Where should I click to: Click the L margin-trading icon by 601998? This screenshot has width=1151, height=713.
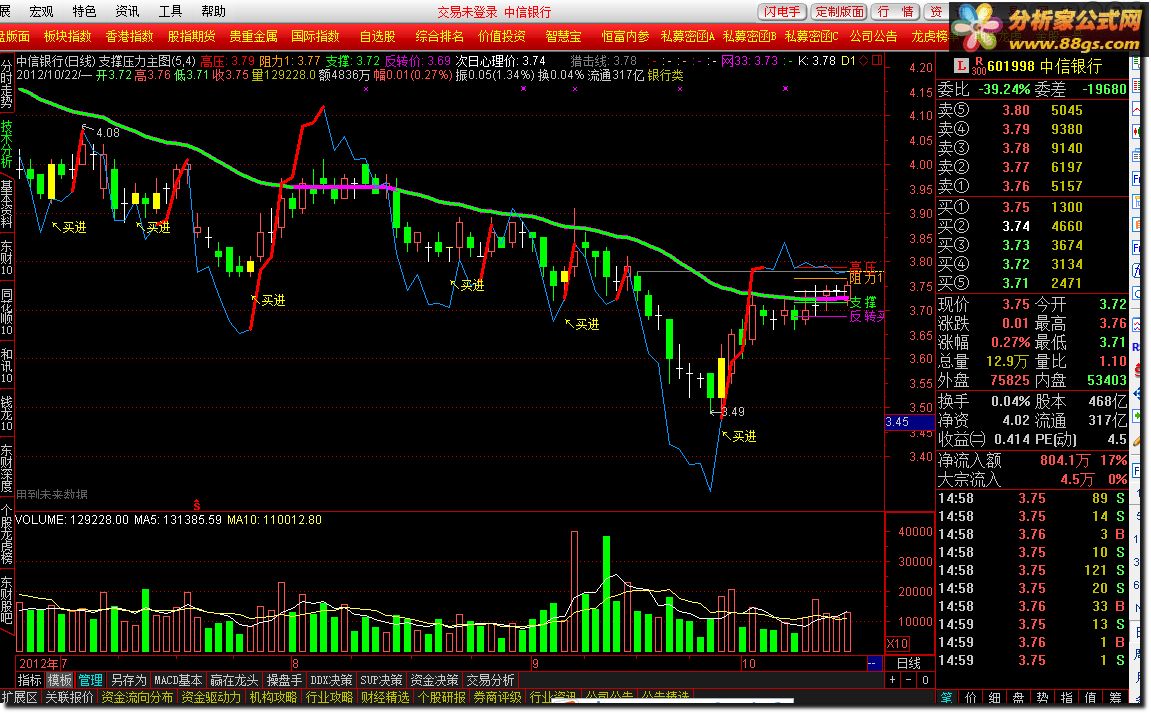click(961, 66)
